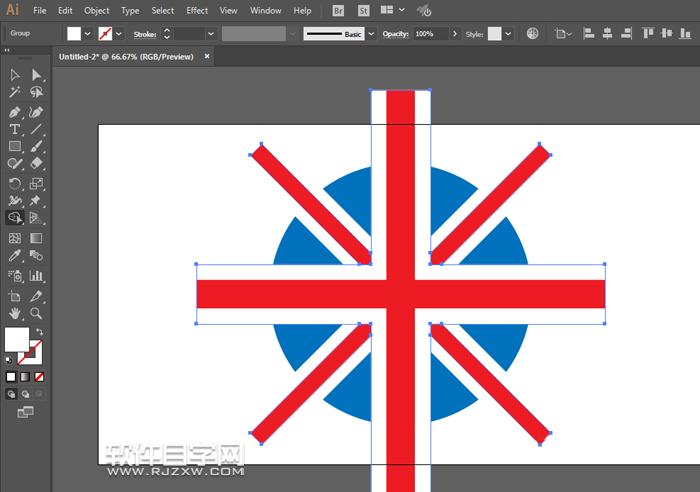The width and height of the screenshot is (700, 492).
Task: Select the Zoom magnifier tool
Action: (x=37, y=313)
